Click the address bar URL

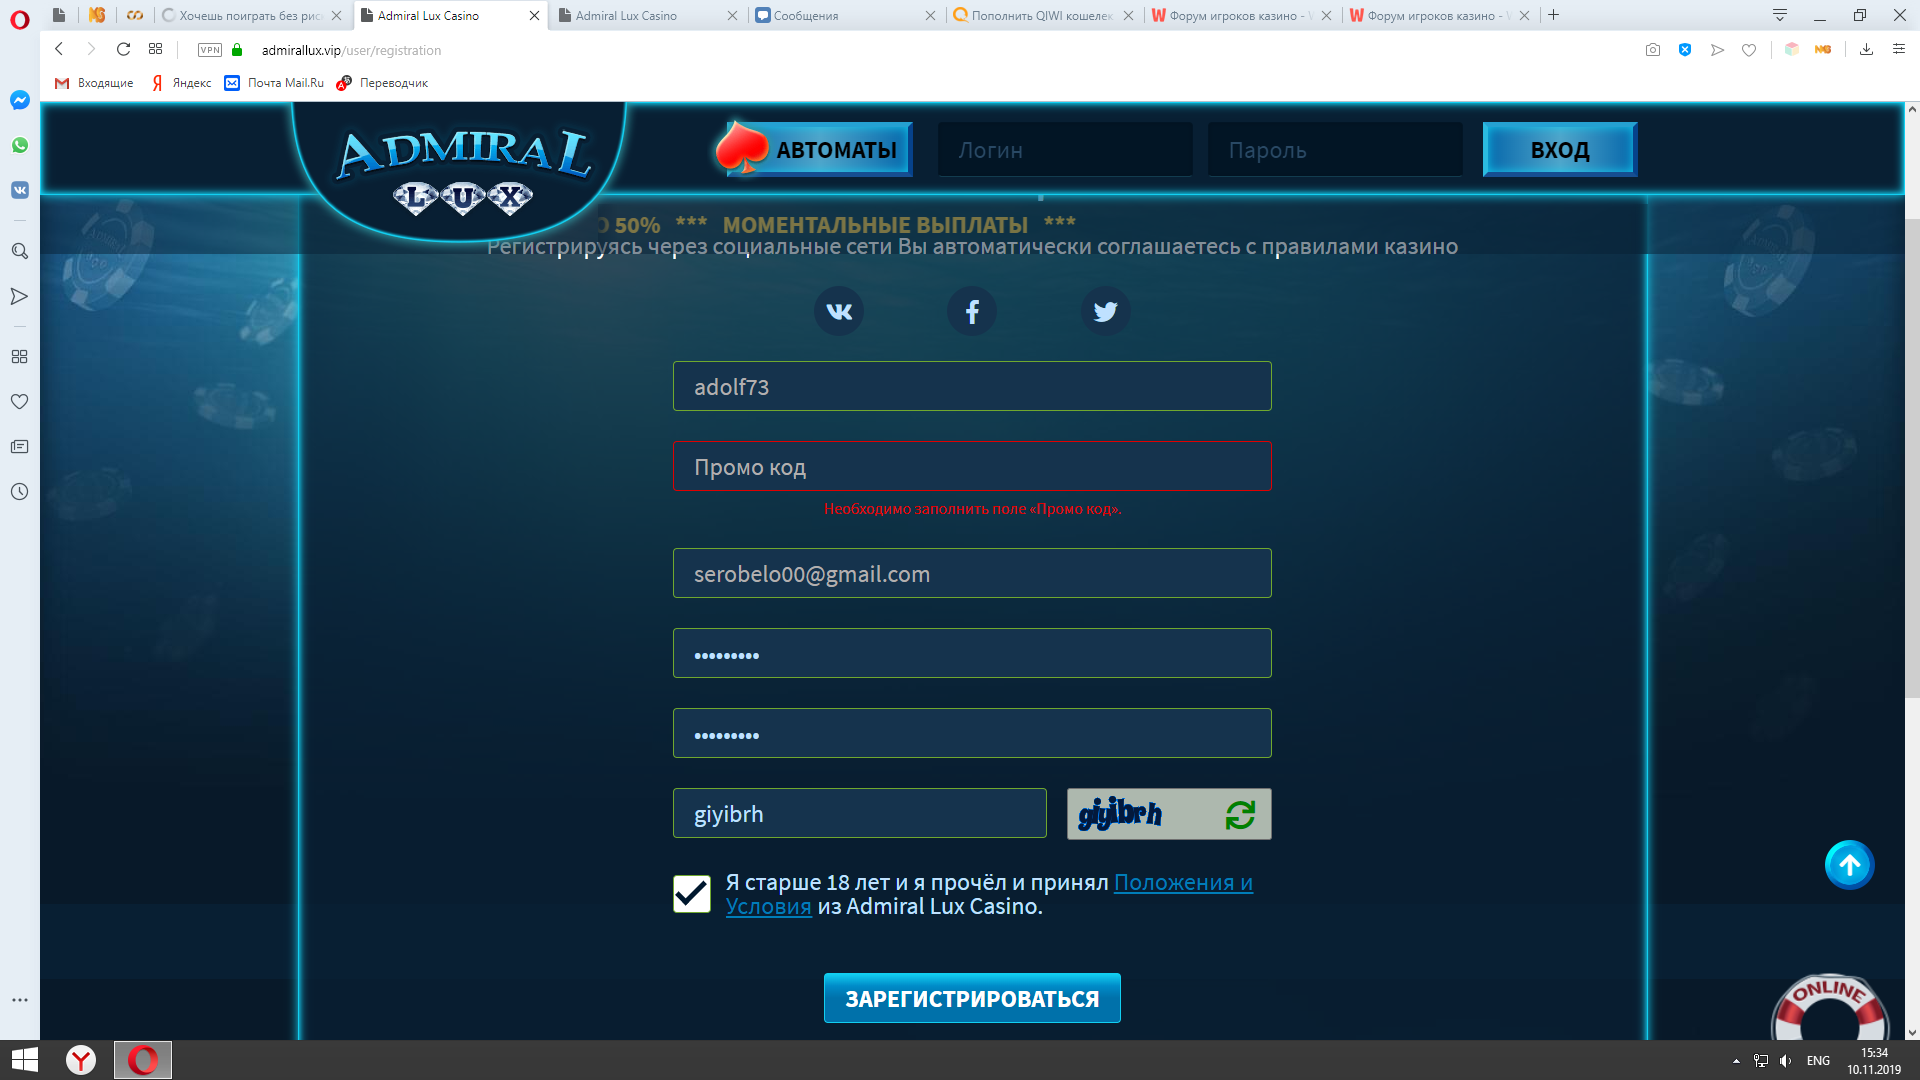(x=351, y=50)
